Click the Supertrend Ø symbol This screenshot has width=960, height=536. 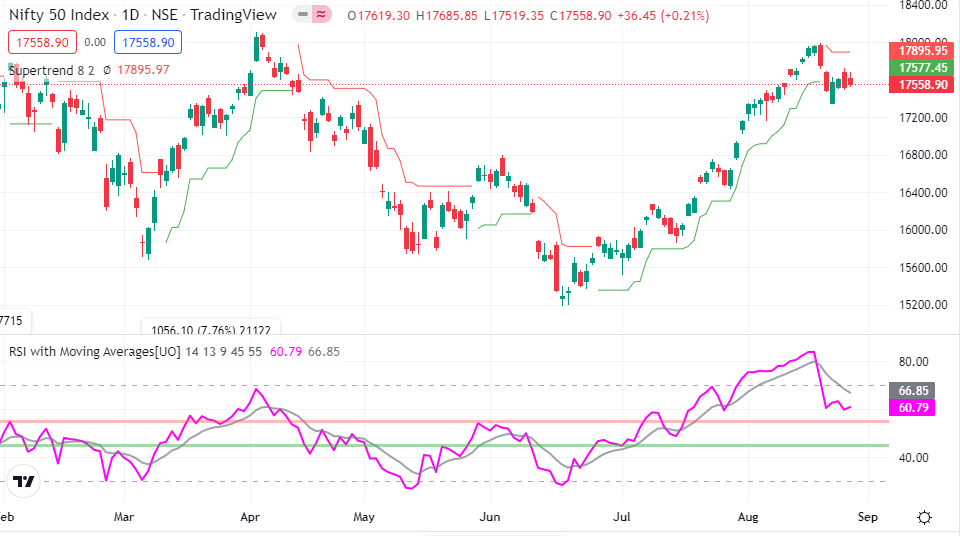coord(106,70)
